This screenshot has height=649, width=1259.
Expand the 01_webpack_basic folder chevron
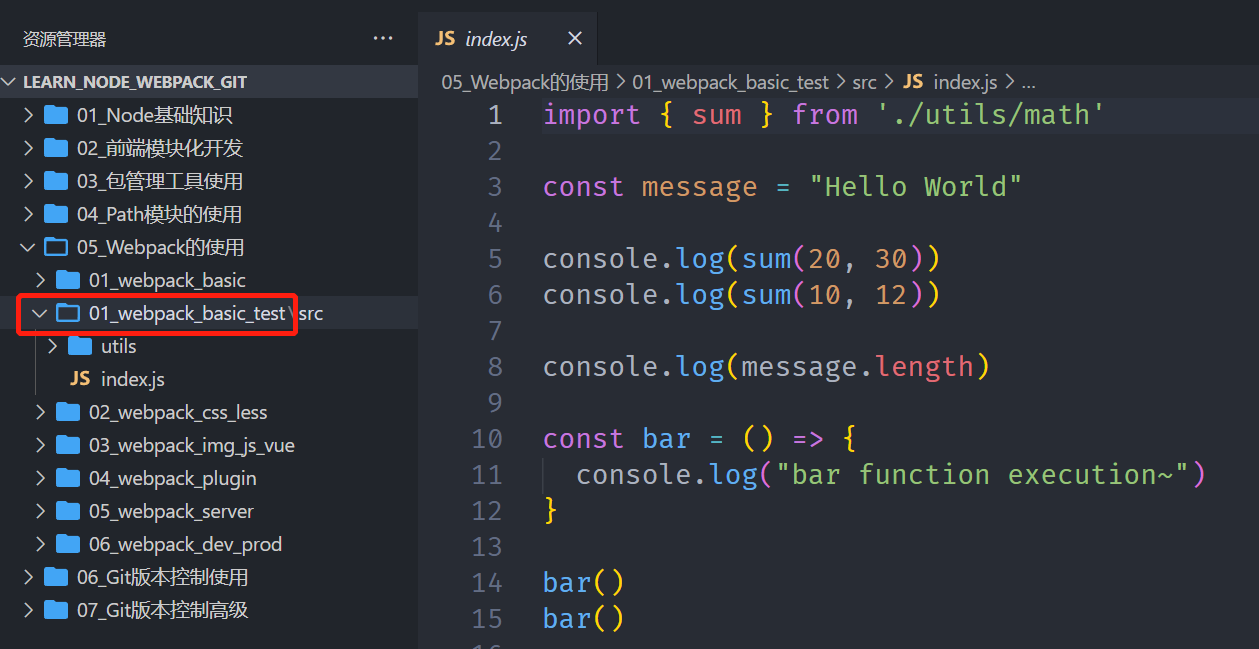(x=40, y=280)
